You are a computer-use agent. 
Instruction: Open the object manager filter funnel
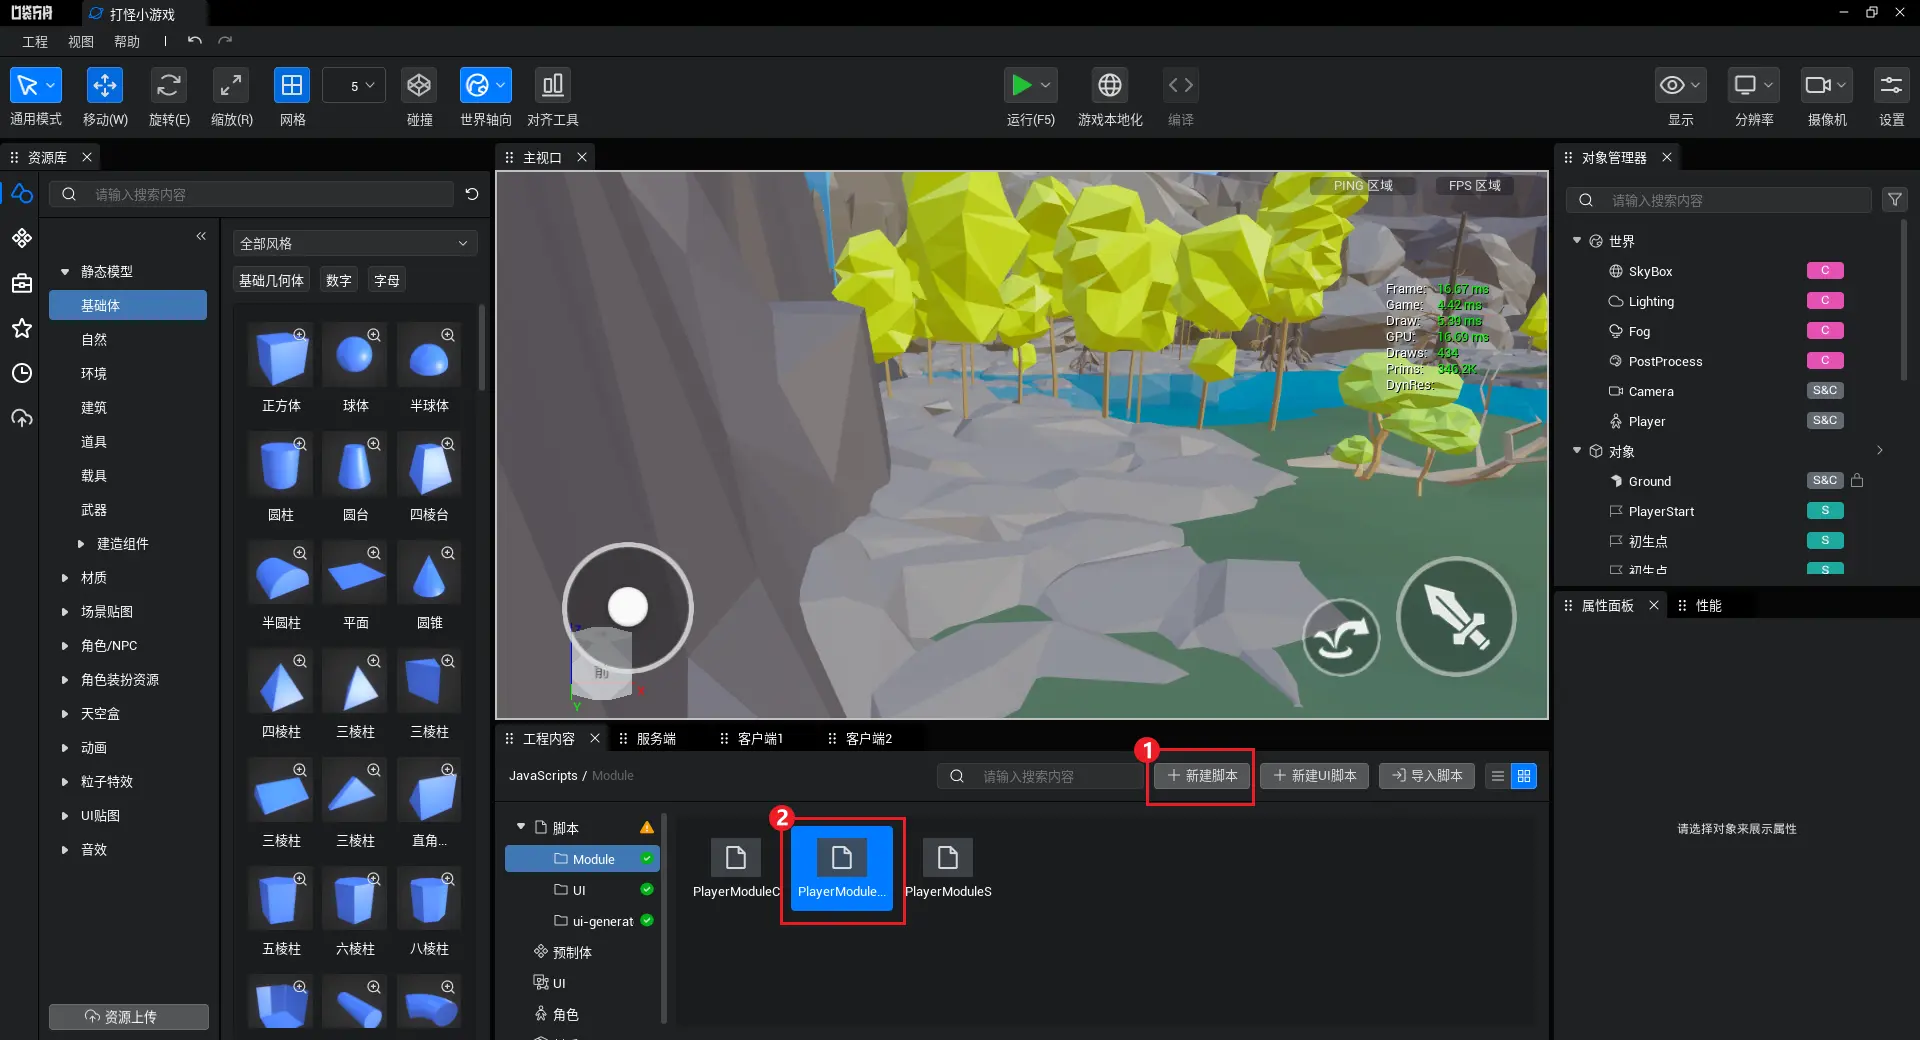(x=1894, y=200)
